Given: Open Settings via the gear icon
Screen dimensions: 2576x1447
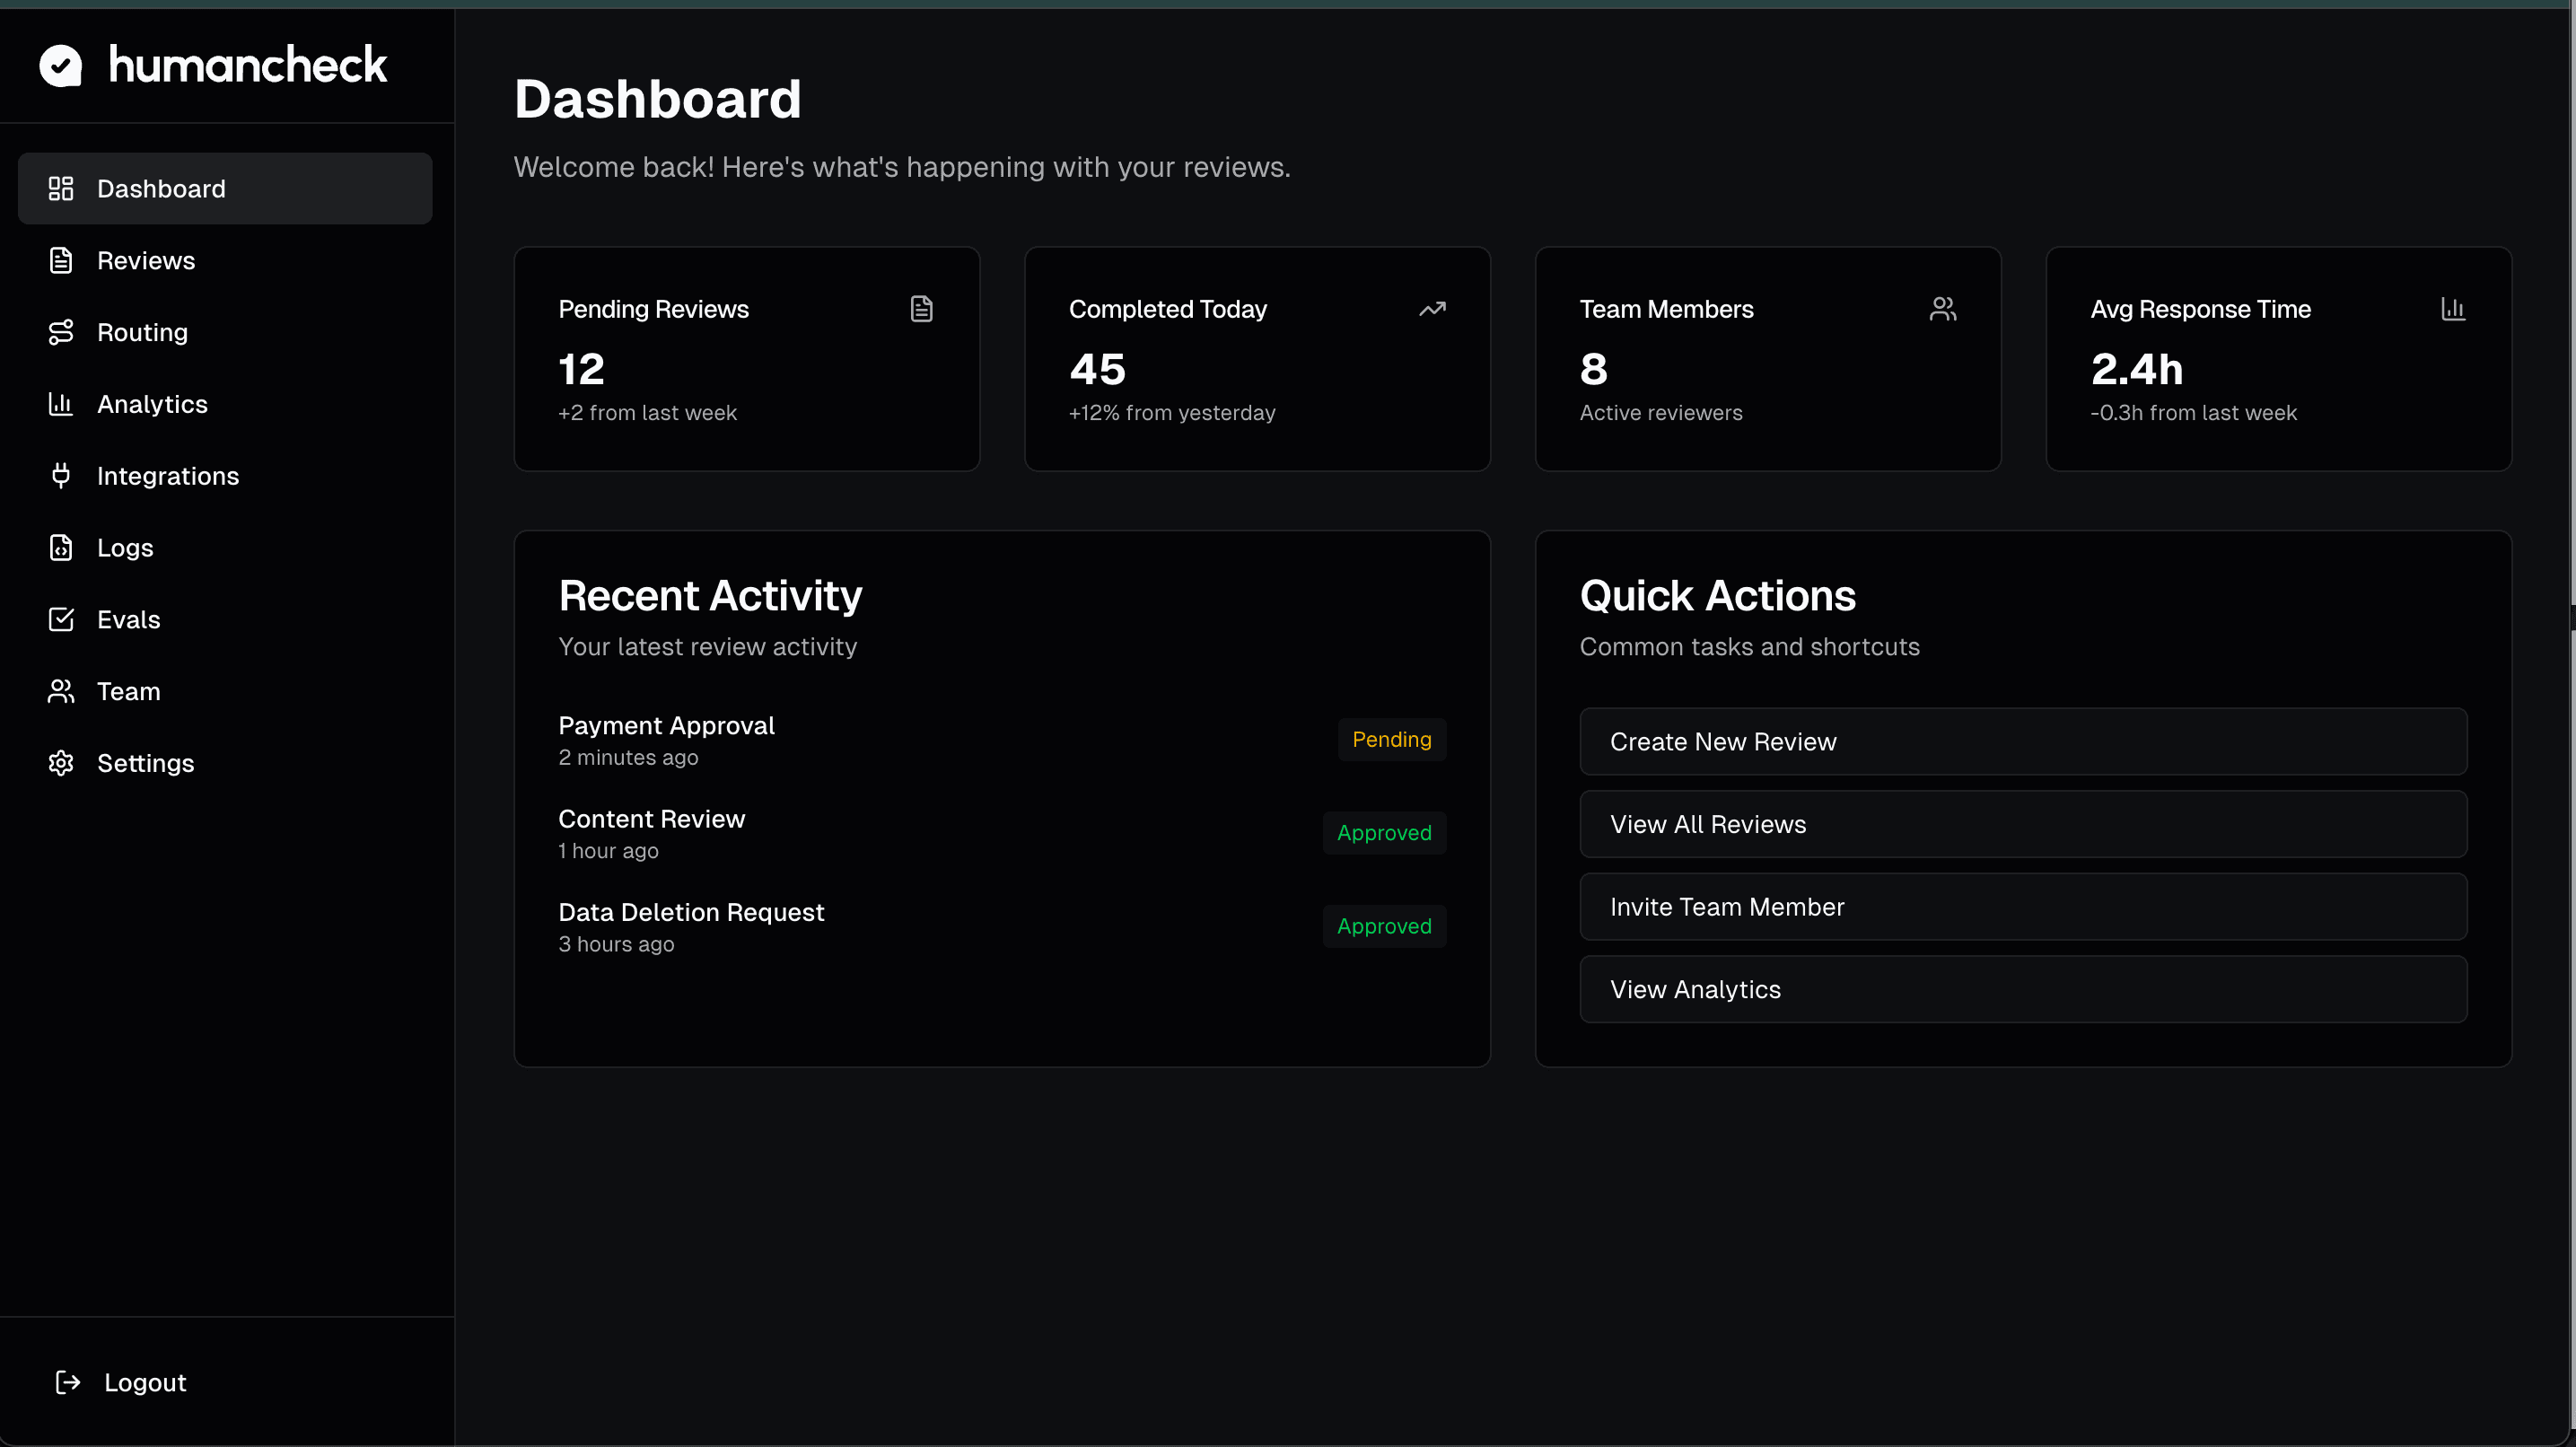Looking at the screenshot, I should point(61,762).
